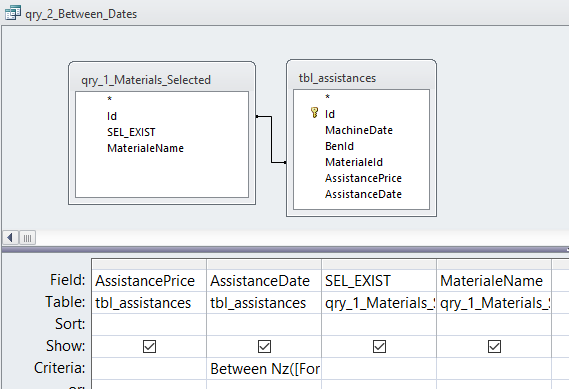Click Criteria cell for MaterialeName column
Image resolution: width=569 pixels, height=389 pixels.
point(494,369)
